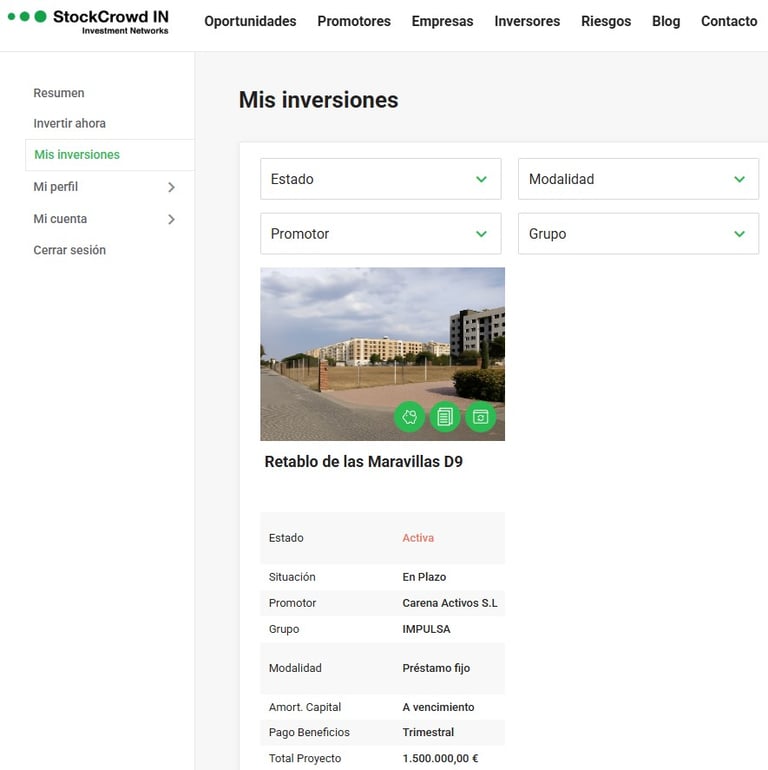Screen dimensions: 768x770
Task: Click the Trimestral payment value
Action: 428,732
